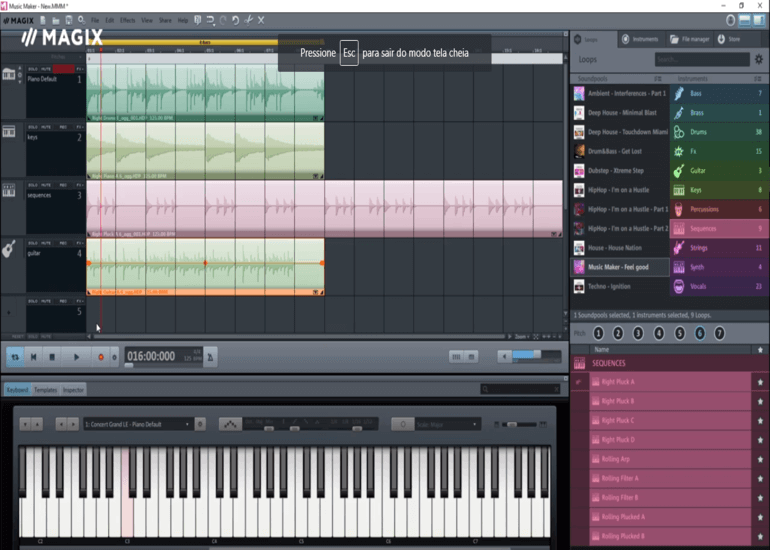
Task: Open FX dropdown on guitar track
Action: point(80,243)
